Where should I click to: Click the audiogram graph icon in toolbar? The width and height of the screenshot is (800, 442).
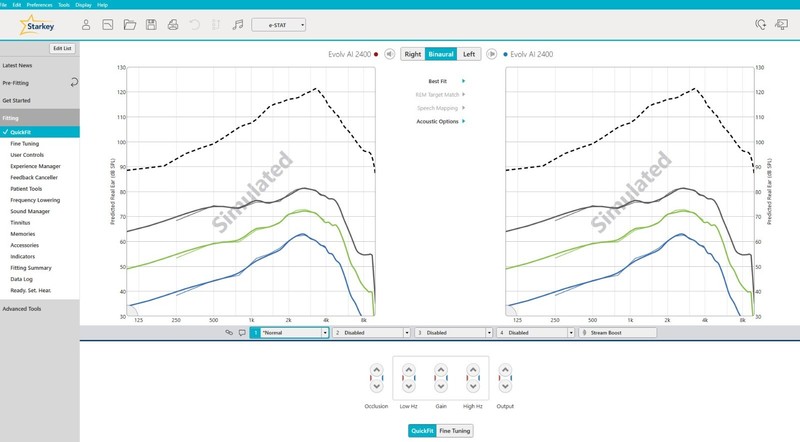(x=108, y=24)
